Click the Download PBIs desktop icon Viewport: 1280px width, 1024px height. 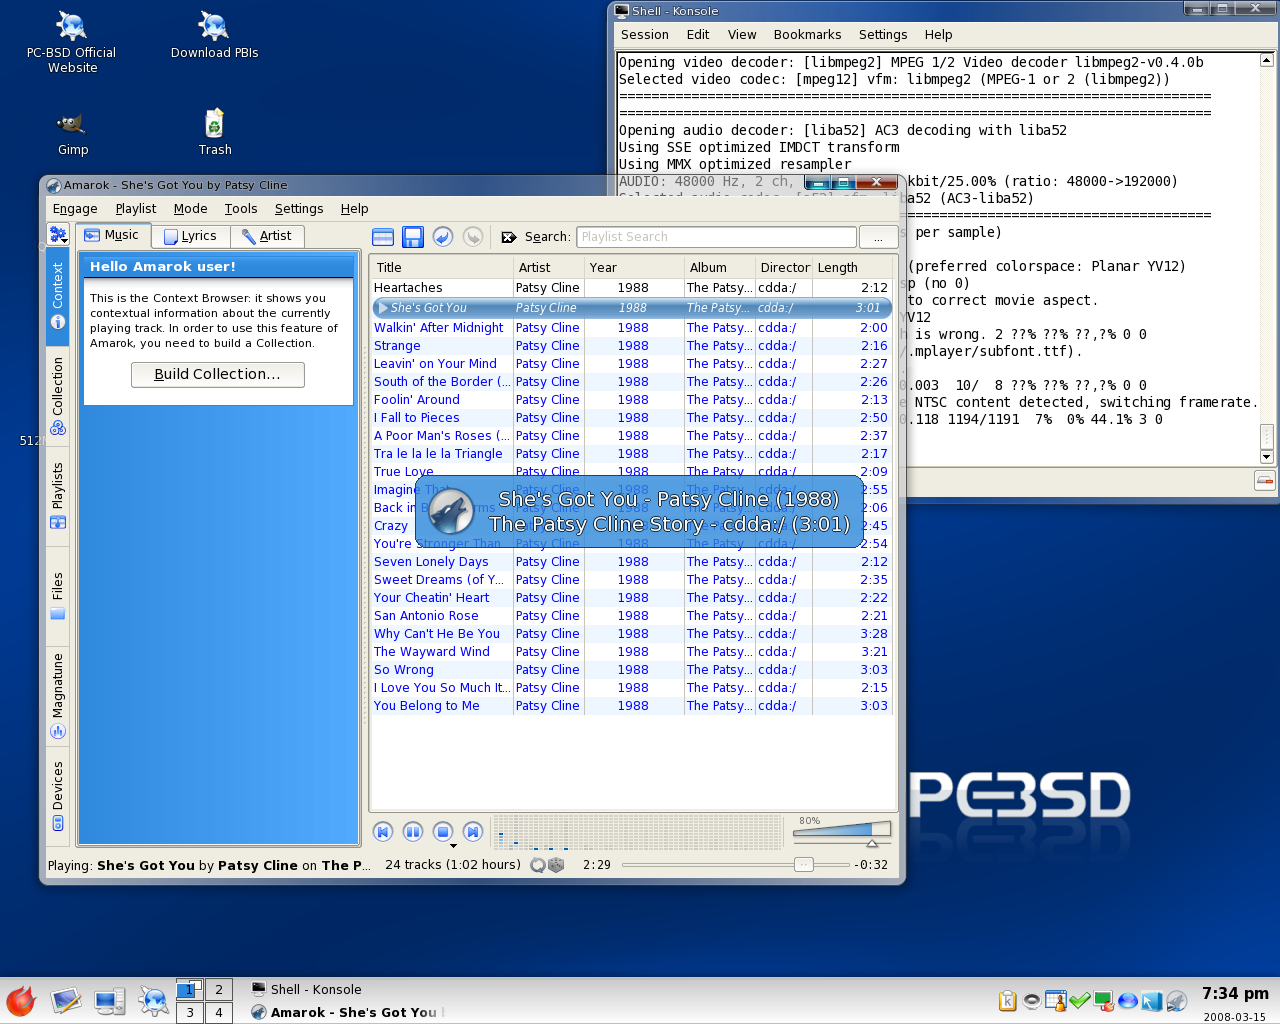point(214,36)
